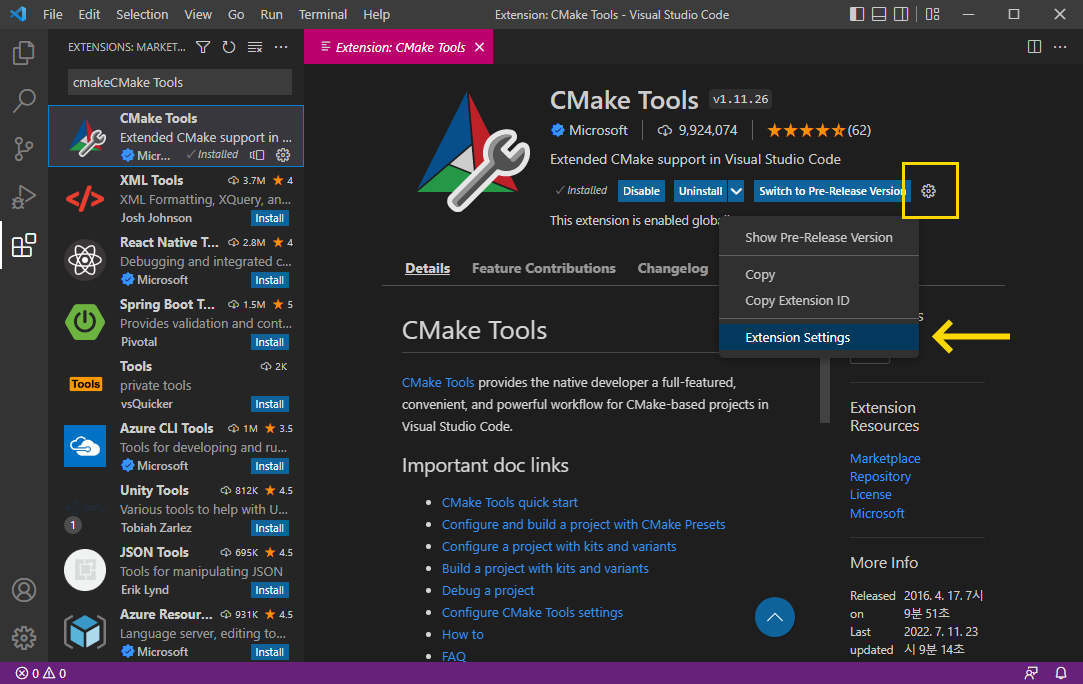This screenshot has width=1083, height=684.
Task: Select Copy in the context menu
Action: [x=818, y=275]
